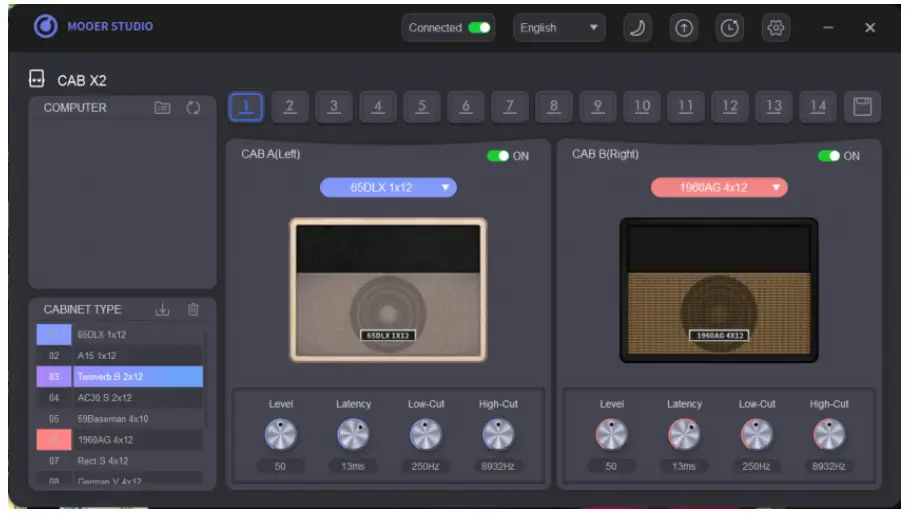Turn off CAB A(Left) ON switch
Image resolution: width=909 pixels, height=517 pixels.
(498, 156)
